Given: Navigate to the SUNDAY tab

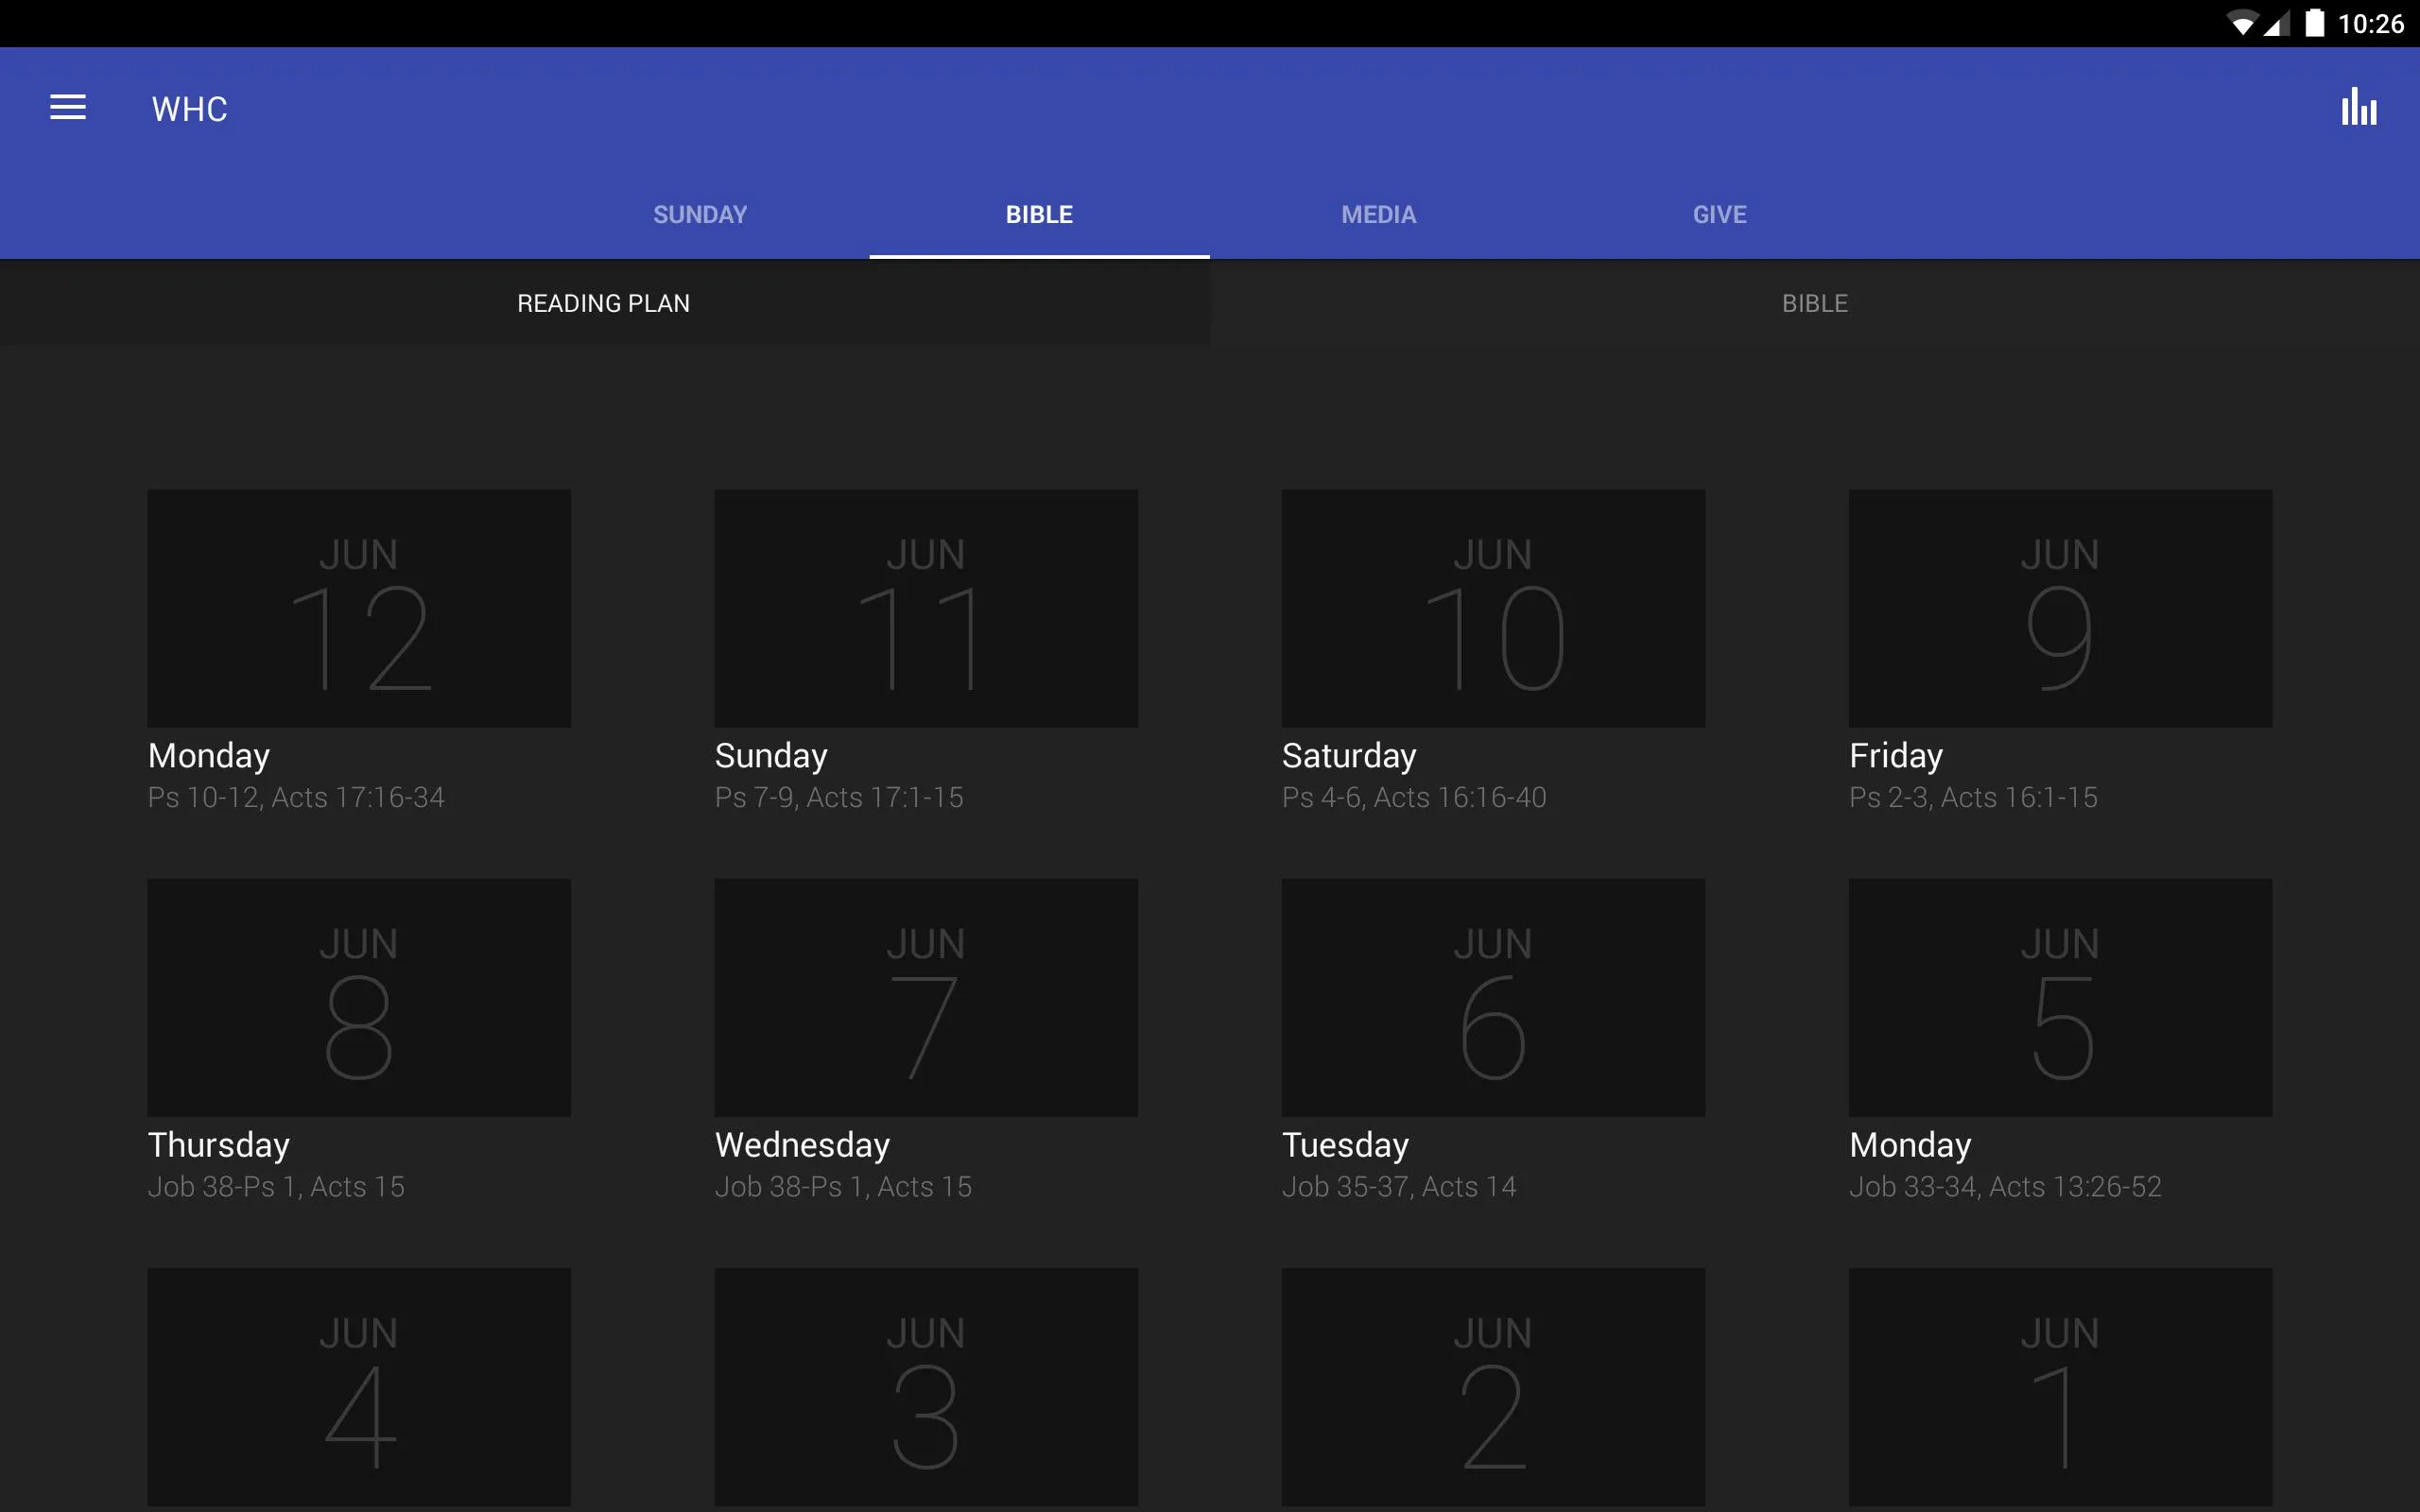Looking at the screenshot, I should click(699, 213).
